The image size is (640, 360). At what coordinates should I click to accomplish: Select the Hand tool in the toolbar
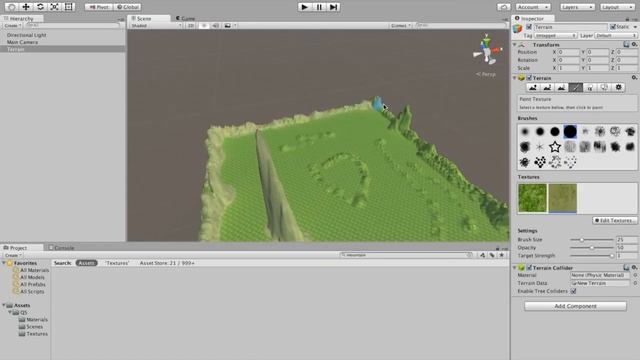[11, 7]
